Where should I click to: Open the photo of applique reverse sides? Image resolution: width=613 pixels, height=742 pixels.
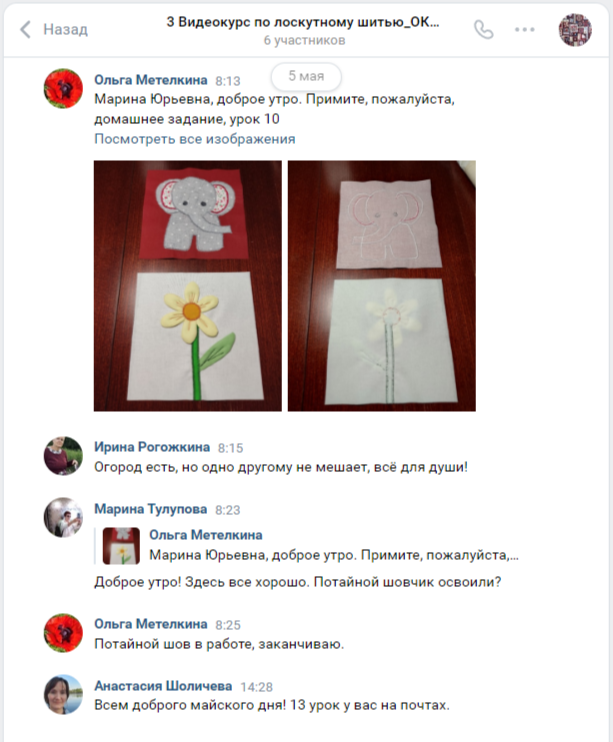pyautogui.click(x=382, y=286)
